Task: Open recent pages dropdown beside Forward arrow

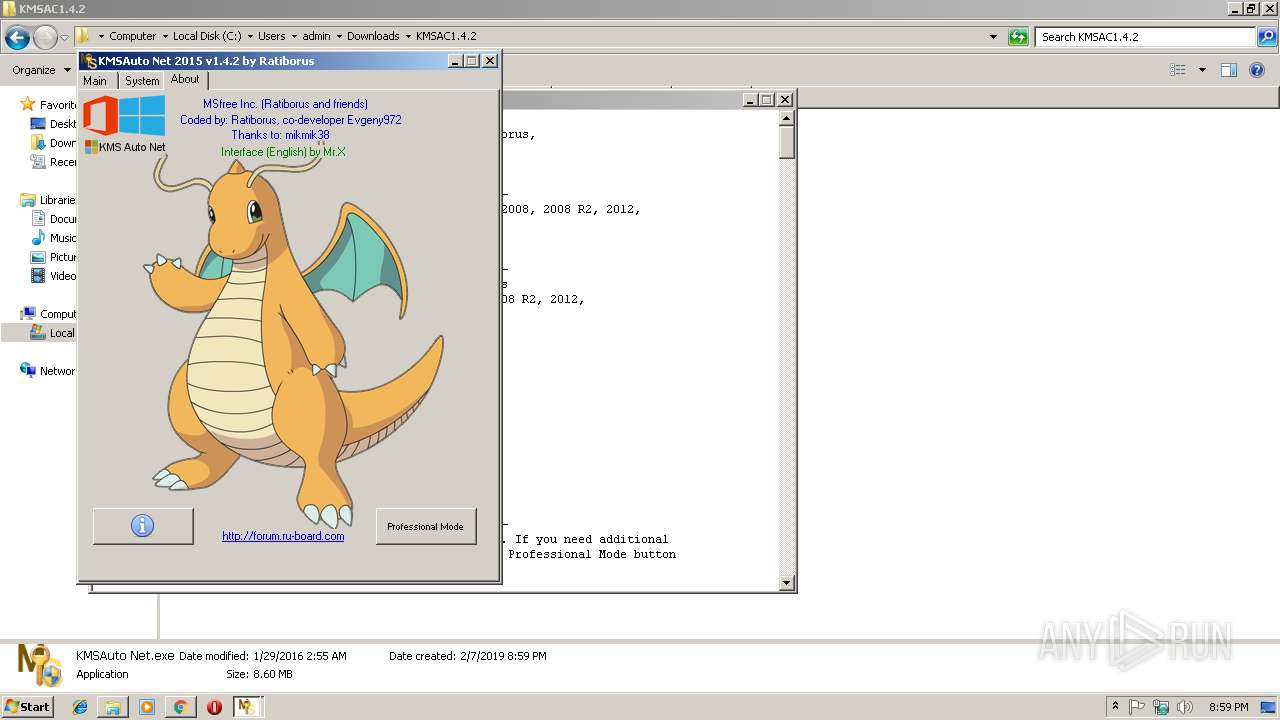Action: (x=64, y=38)
